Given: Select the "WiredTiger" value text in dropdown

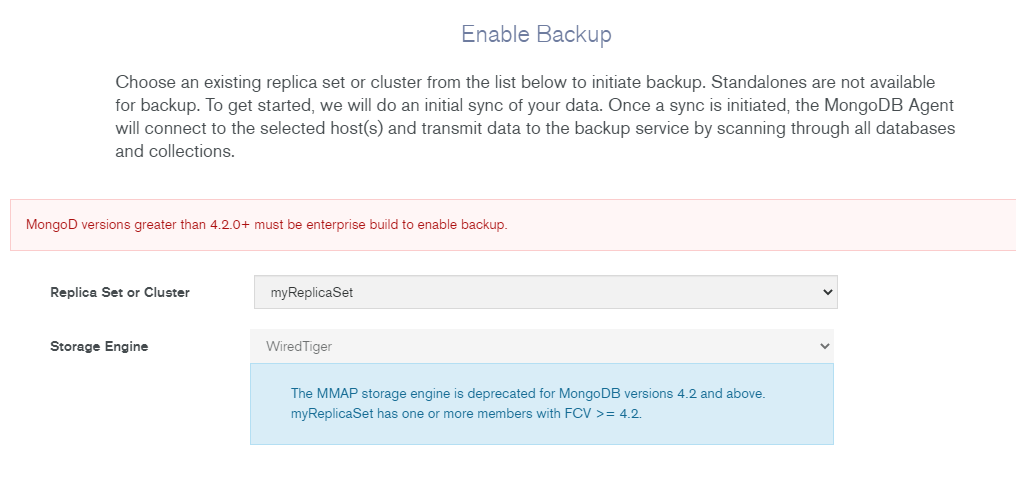Looking at the screenshot, I should [x=299, y=346].
